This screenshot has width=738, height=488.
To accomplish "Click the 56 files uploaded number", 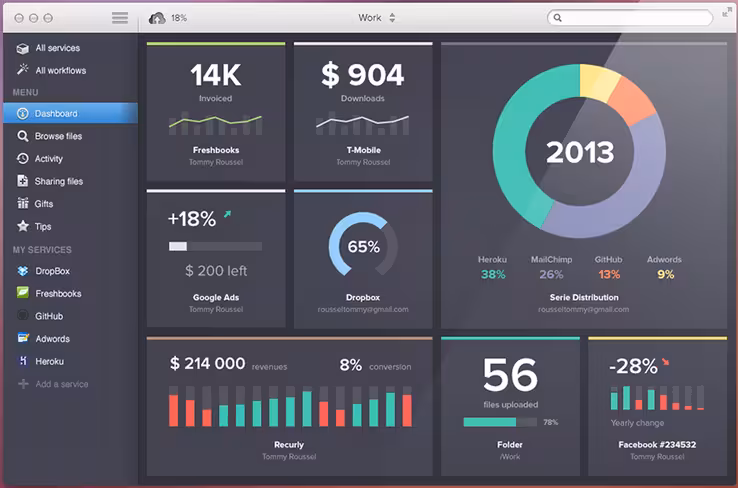I will coord(510,375).
